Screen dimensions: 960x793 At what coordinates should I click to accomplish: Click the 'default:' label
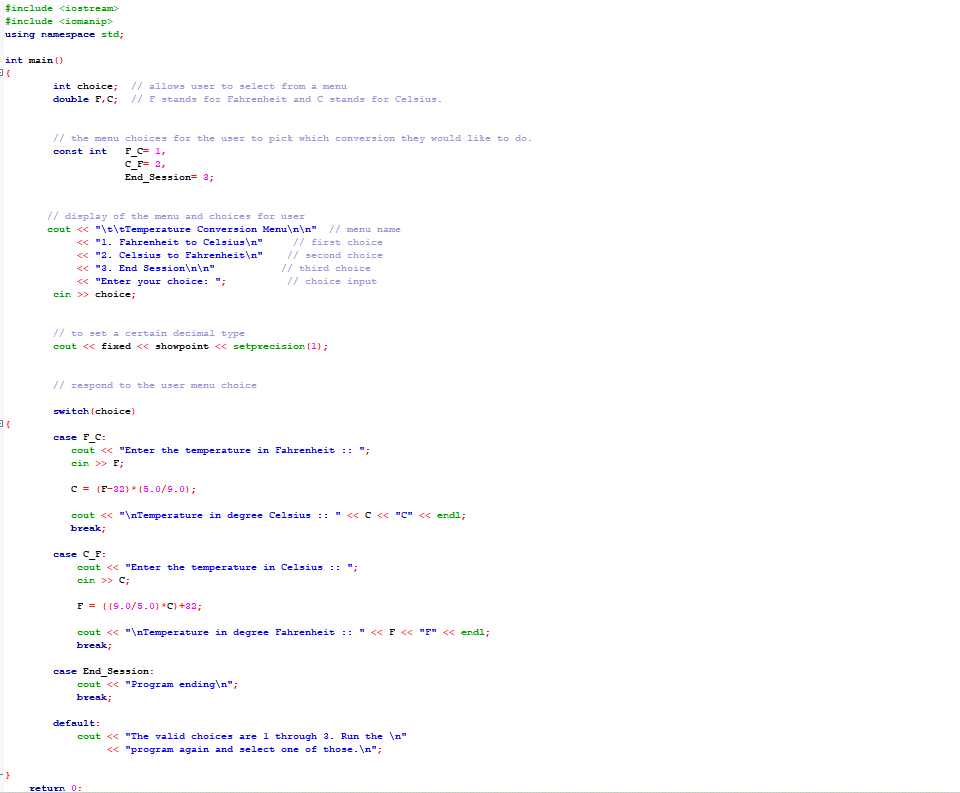point(77,723)
